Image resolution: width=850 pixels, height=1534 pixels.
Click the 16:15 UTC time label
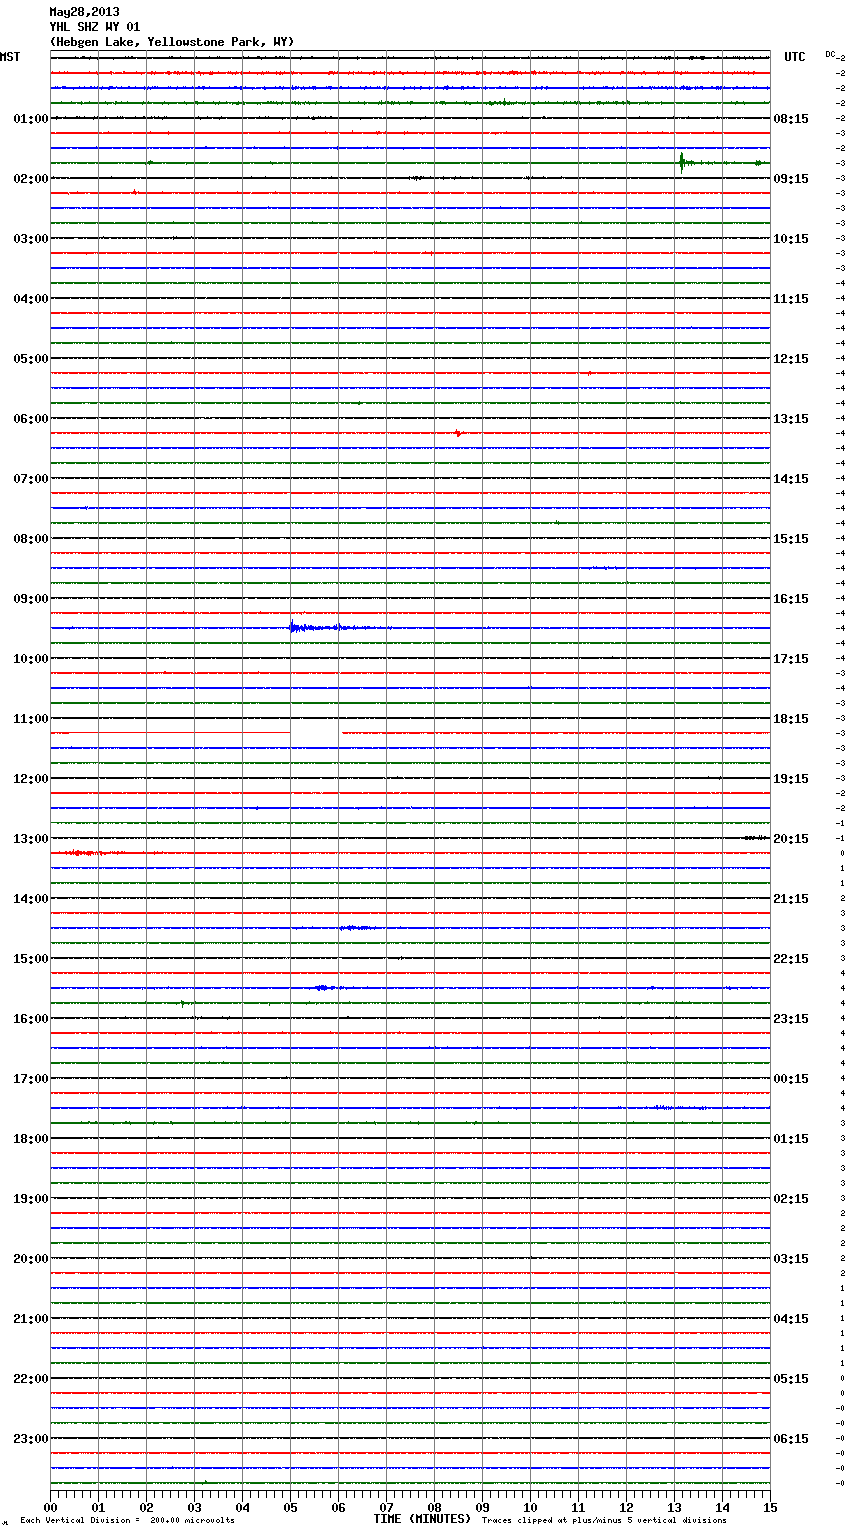pos(791,599)
